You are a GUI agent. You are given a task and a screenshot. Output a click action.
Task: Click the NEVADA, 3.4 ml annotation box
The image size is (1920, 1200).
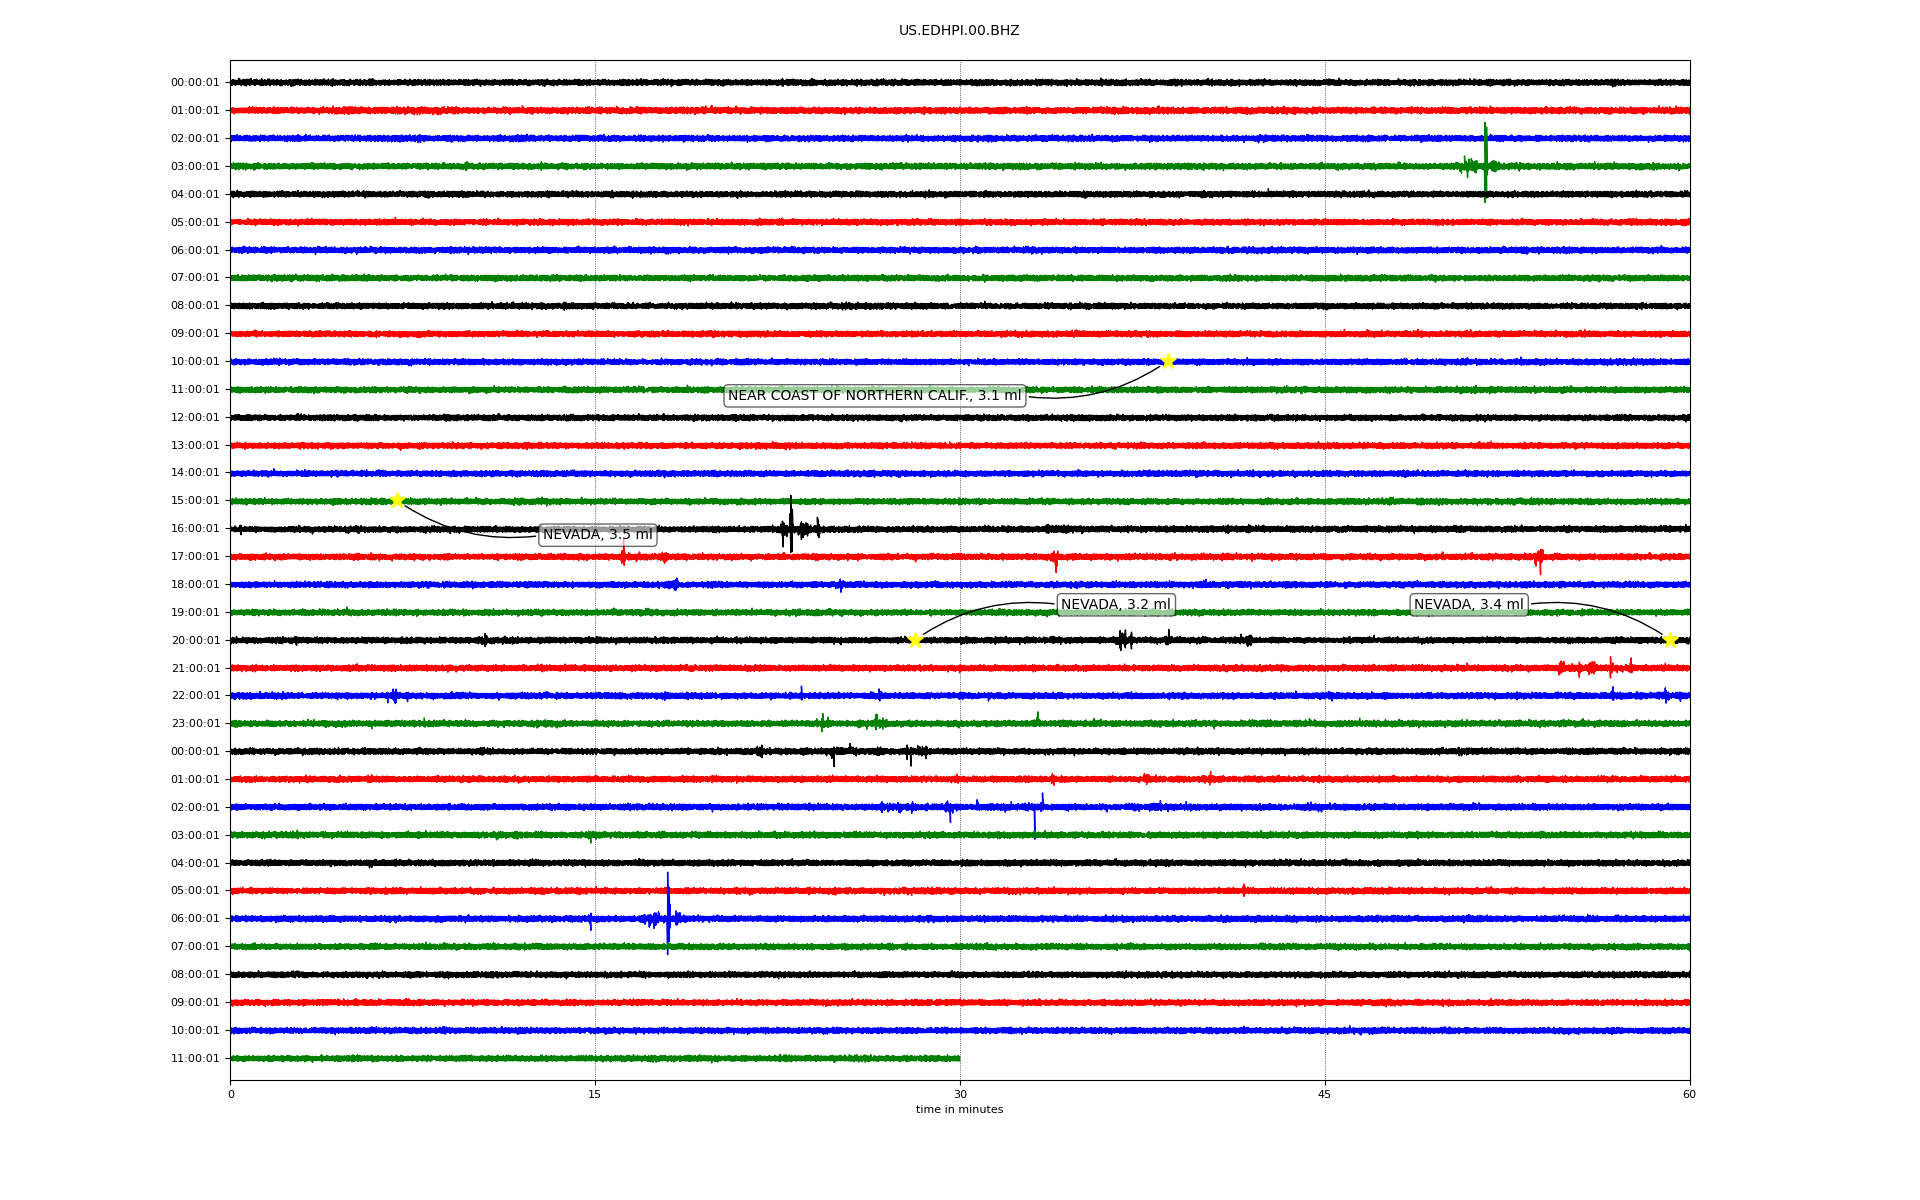pos(1468,604)
